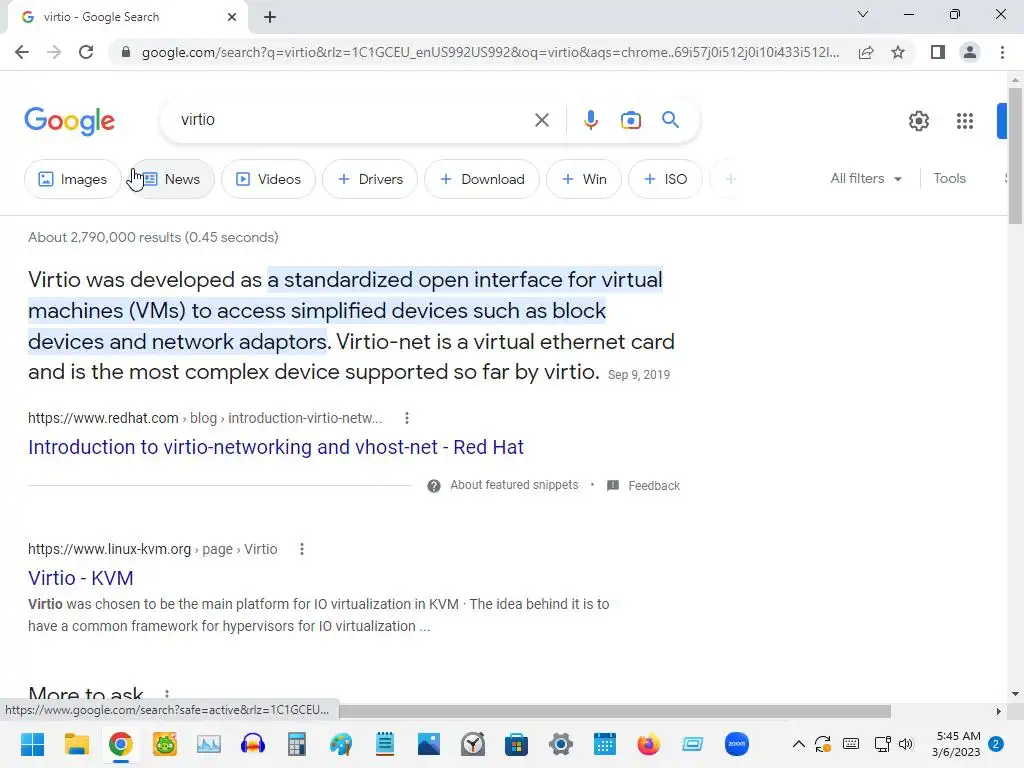Switch to Videos results
Screen dimensions: 1024x768
[268, 179]
